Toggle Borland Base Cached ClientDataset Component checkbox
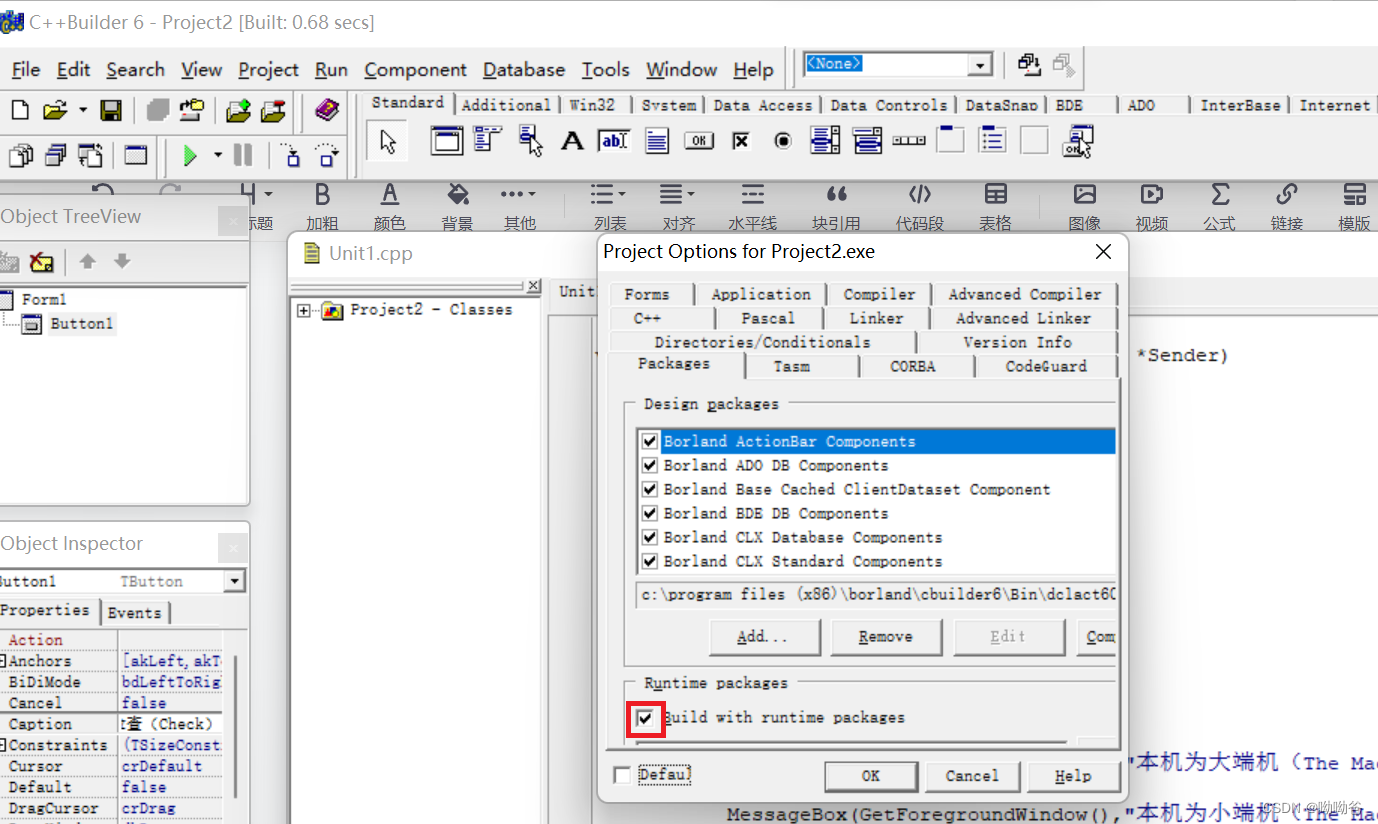Viewport: 1378px width, 824px height. 650,489
